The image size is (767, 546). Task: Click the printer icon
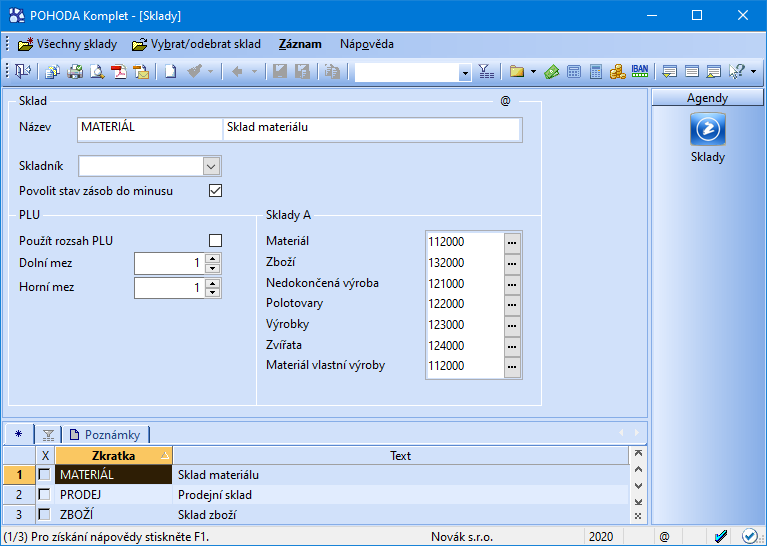click(75, 72)
